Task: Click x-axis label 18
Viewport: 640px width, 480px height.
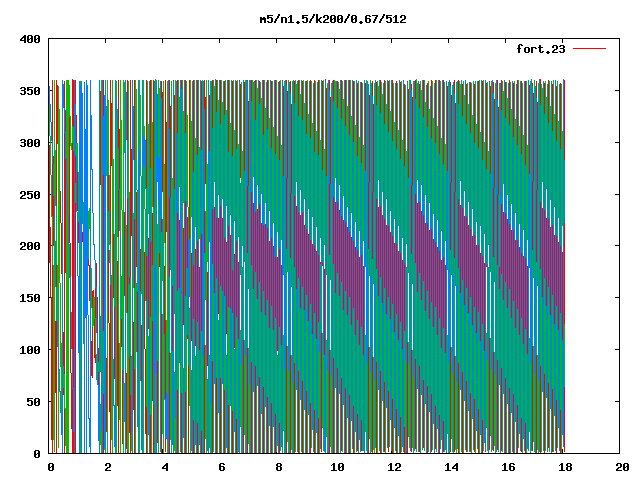Action: (x=565, y=467)
